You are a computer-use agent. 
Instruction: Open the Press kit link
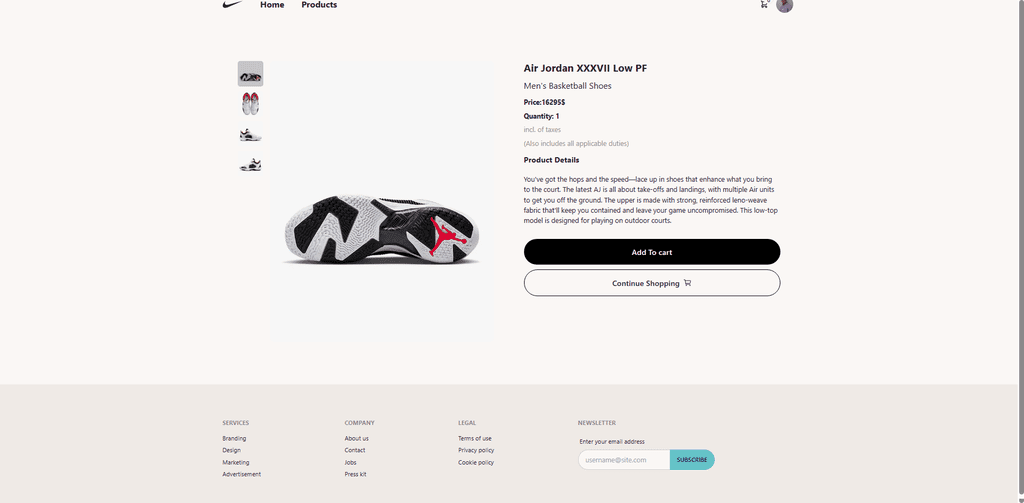click(355, 474)
